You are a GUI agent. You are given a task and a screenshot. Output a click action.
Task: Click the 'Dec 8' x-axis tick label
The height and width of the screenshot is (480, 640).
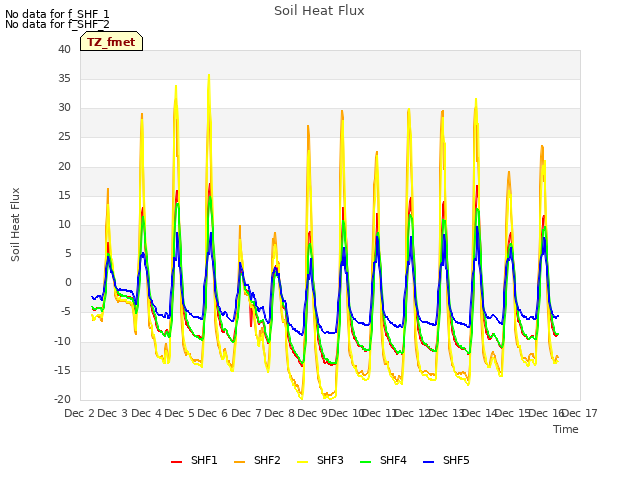click(280, 413)
